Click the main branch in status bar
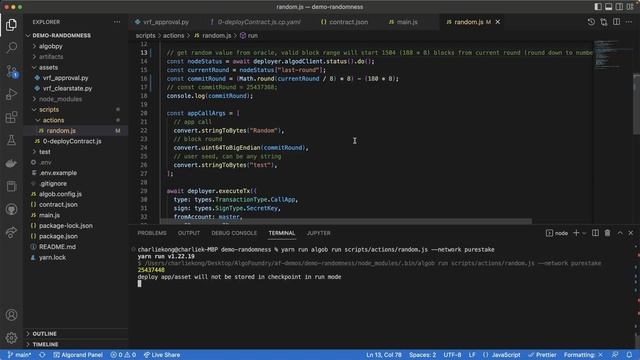Image resolution: width=640 pixels, height=360 pixels. click(19, 355)
